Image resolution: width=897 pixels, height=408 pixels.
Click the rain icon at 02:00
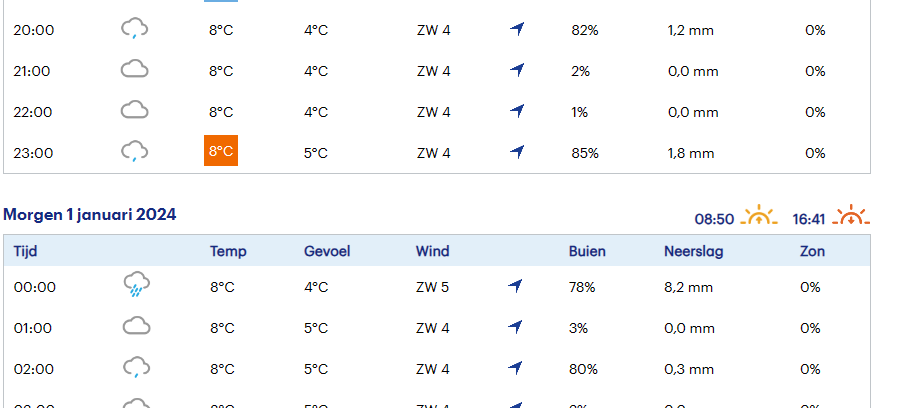coord(137,367)
